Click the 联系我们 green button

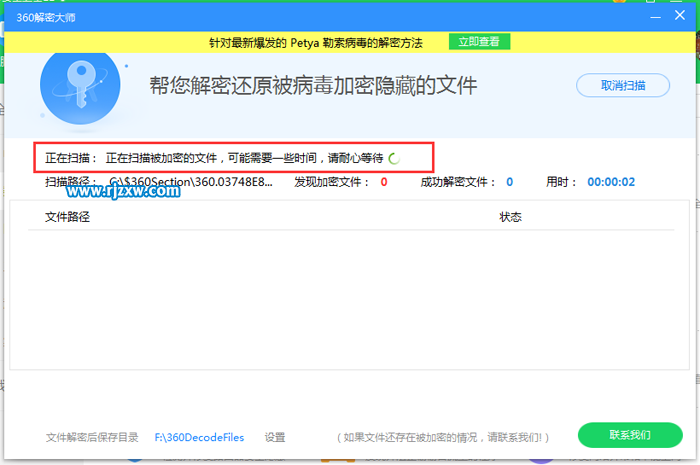630,435
